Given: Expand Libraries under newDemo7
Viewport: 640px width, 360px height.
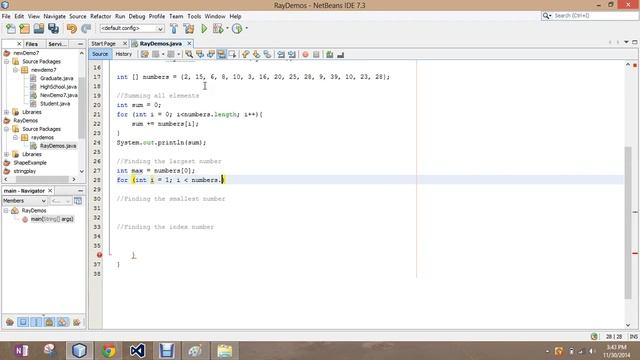Looking at the screenshot, I should coord(7,112).
